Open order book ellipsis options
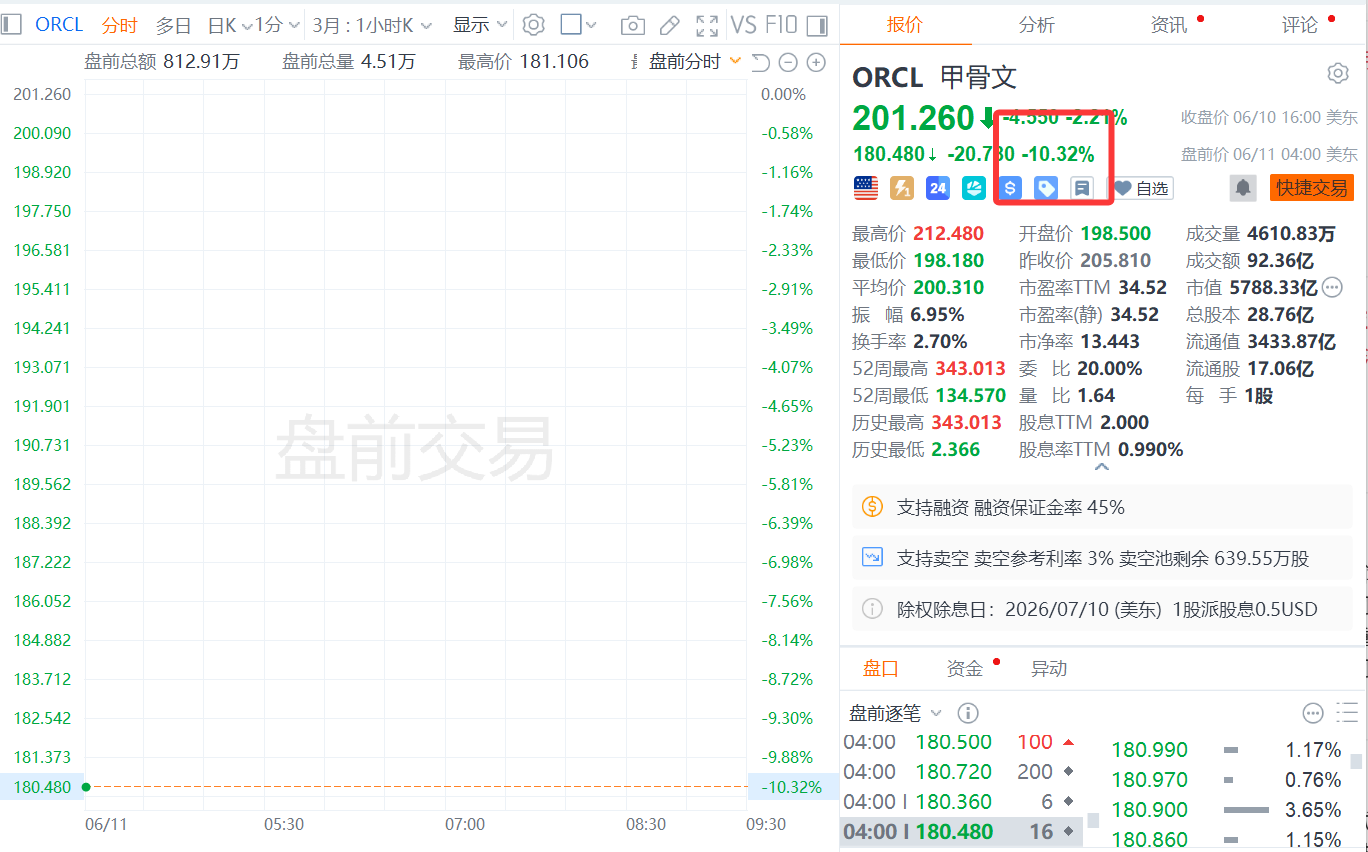 (1313, 713)
